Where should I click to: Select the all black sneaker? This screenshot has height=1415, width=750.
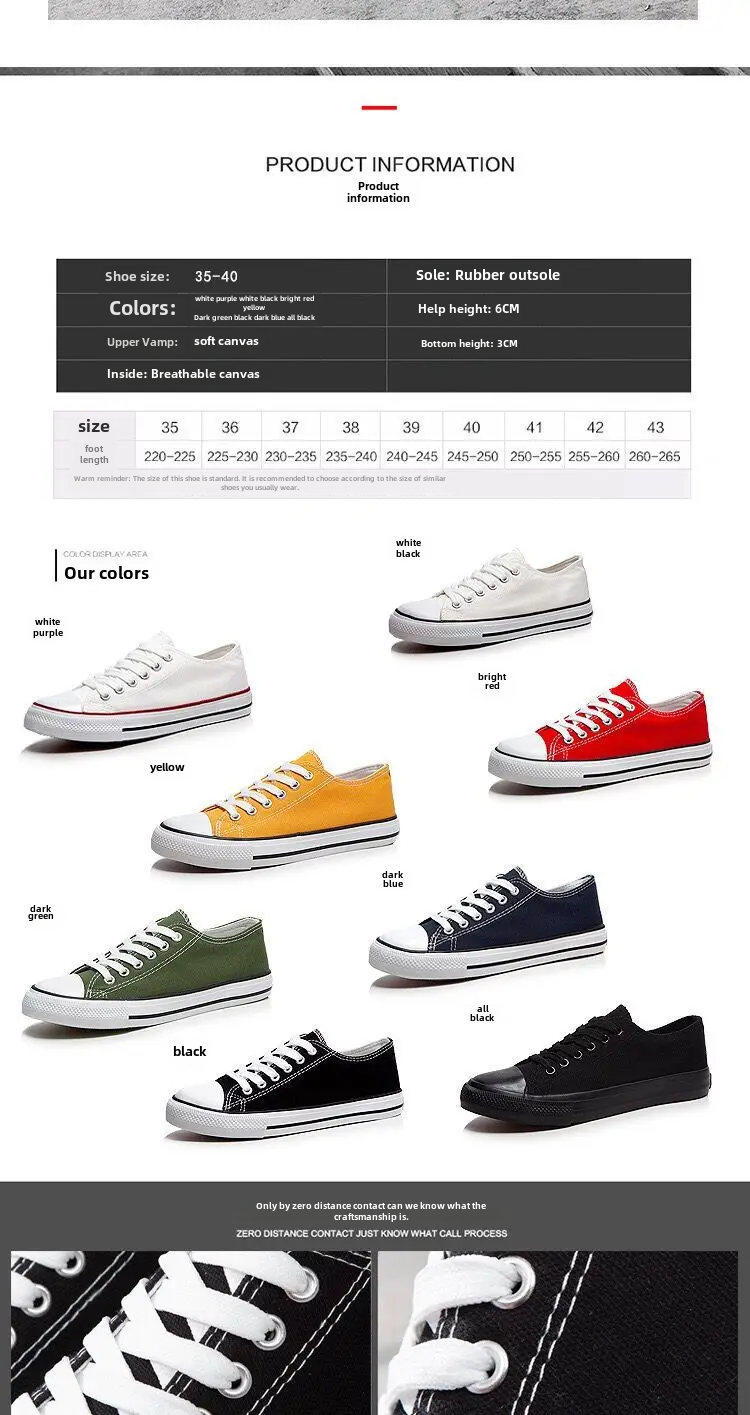pyautogui.click(x=585, y=1069)
